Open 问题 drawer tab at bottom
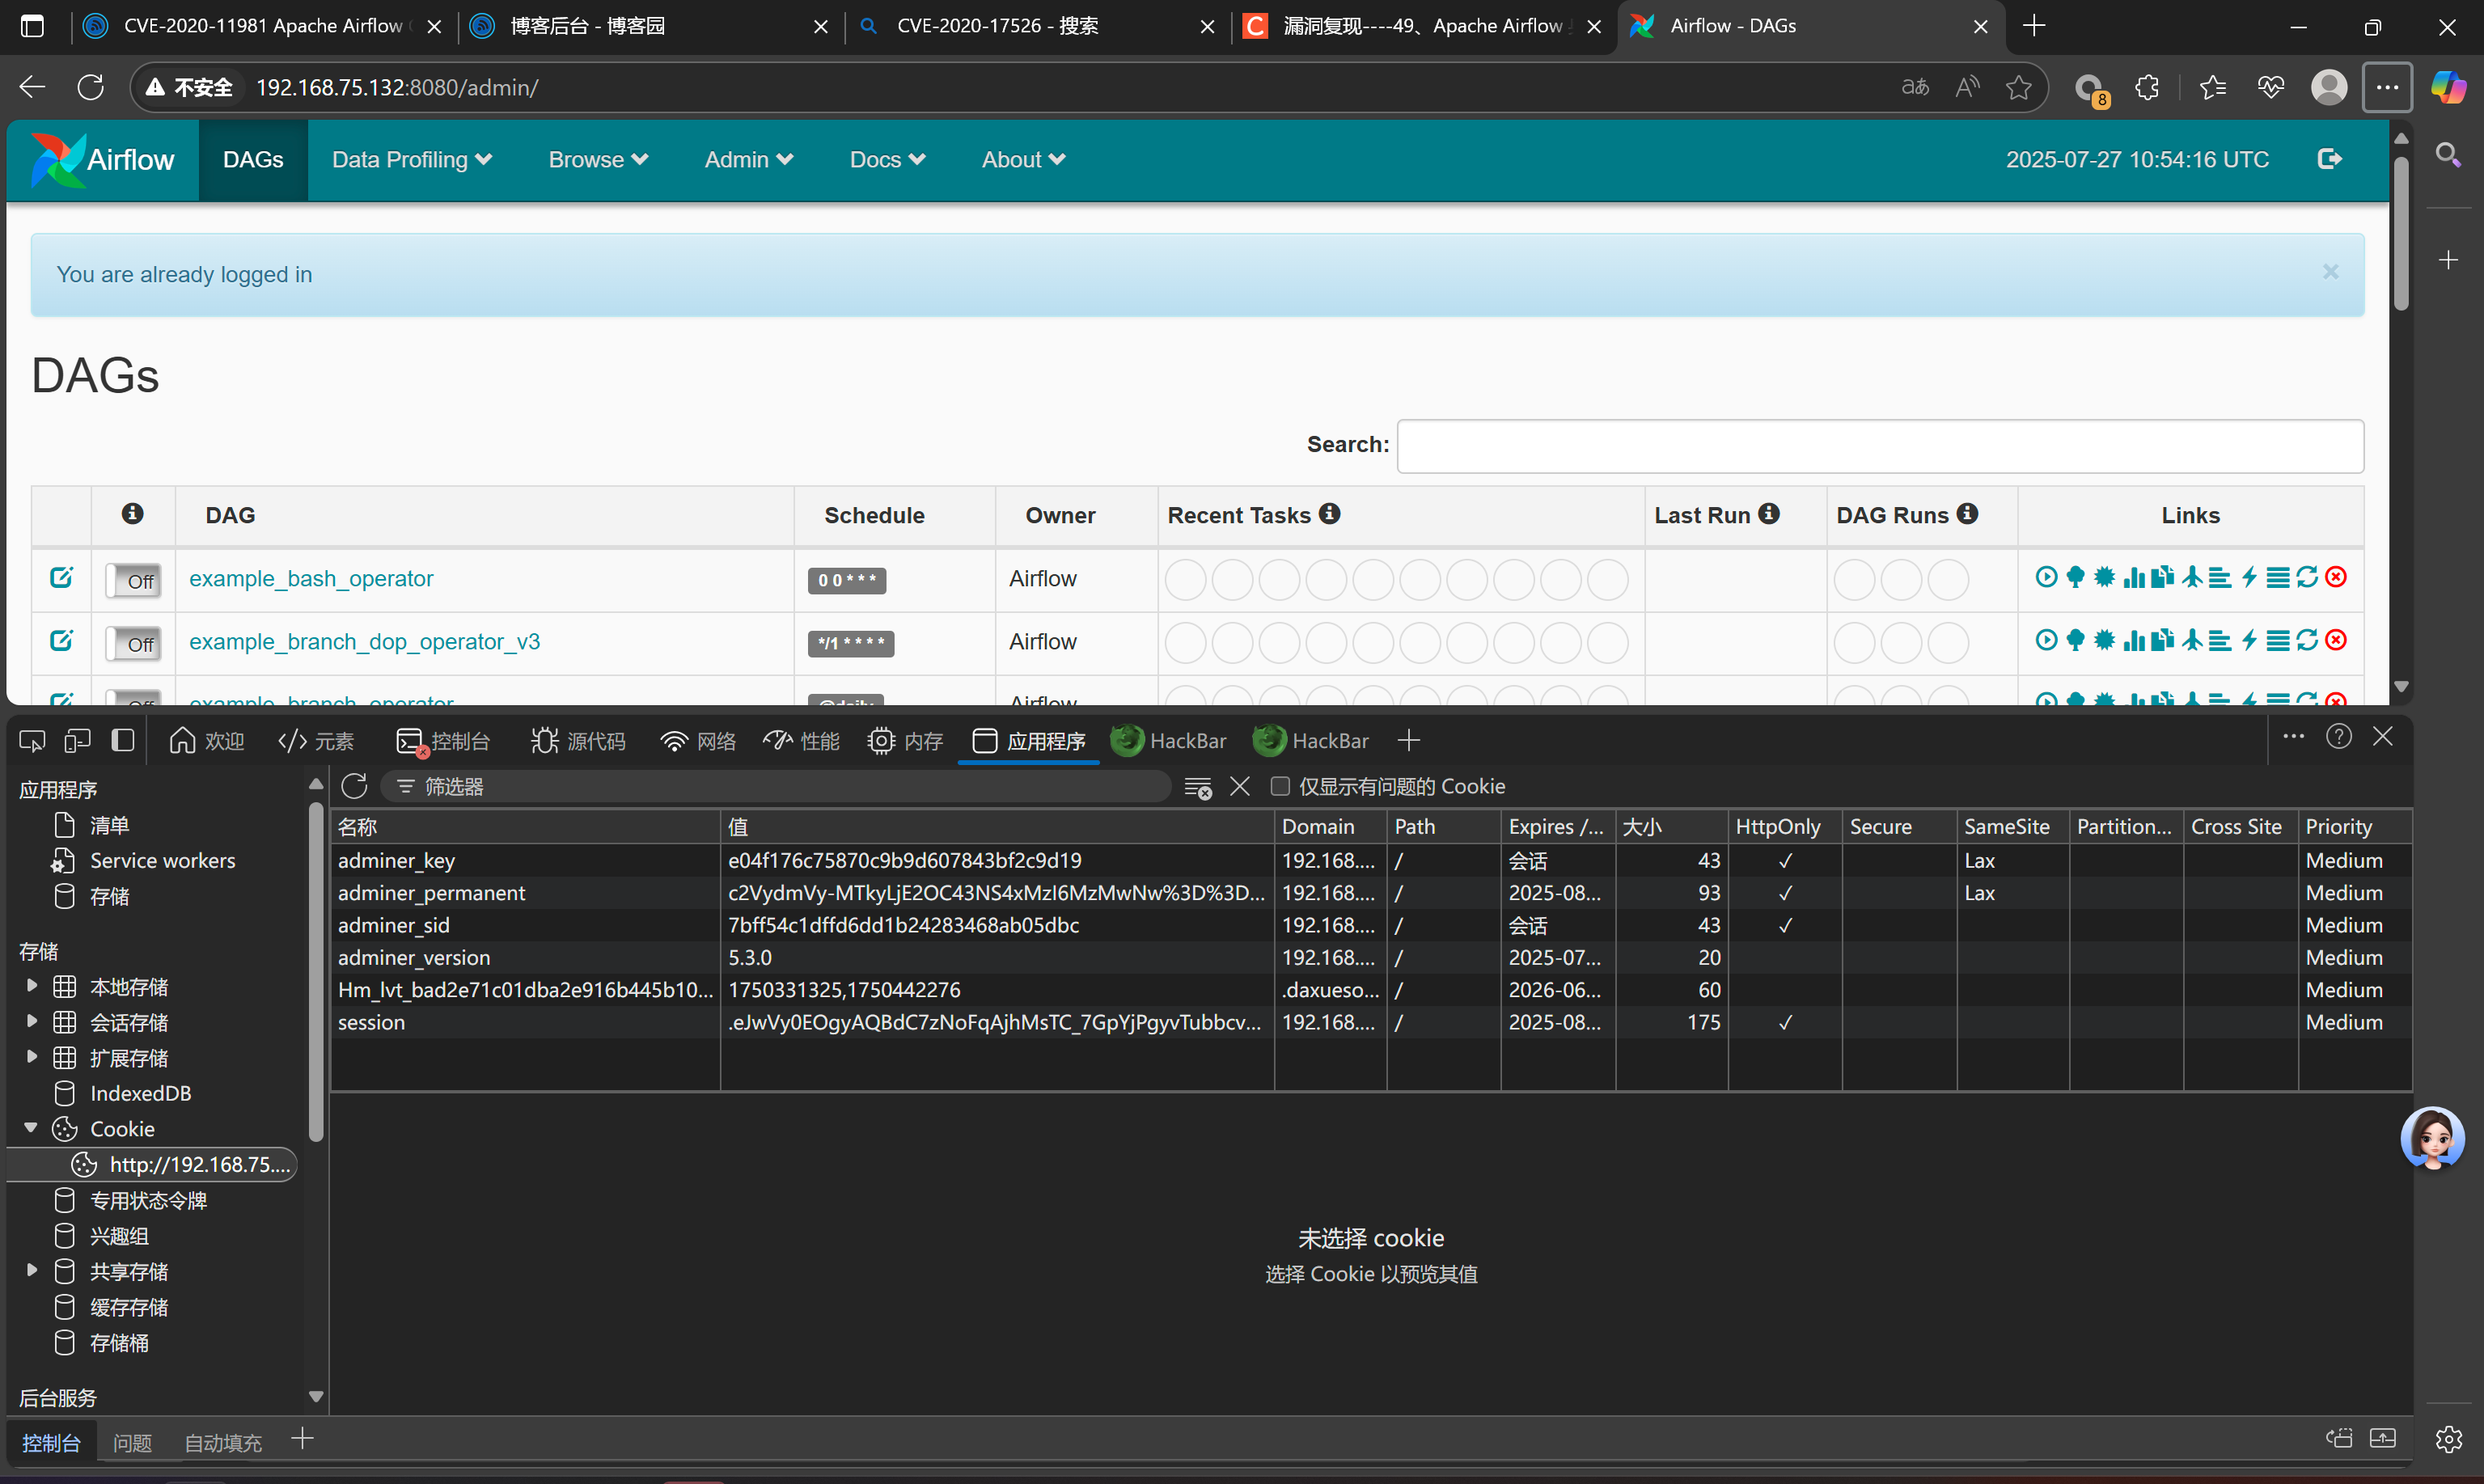The height and width of the screenshot is (1484, 2484). coord(132,1442)
